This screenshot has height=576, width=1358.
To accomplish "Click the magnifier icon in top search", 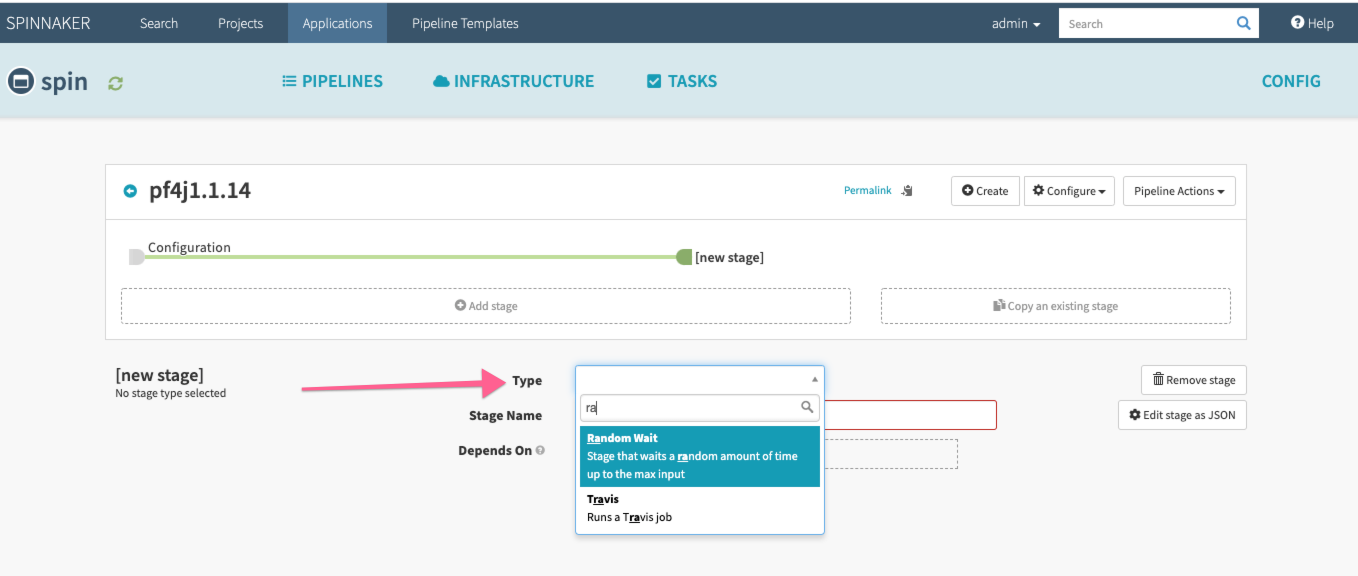I will (1244, 23).
